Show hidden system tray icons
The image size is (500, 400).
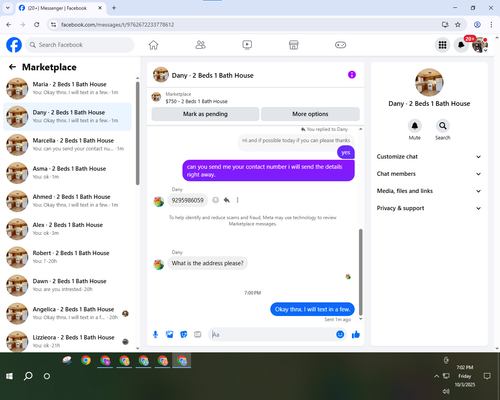436,376
